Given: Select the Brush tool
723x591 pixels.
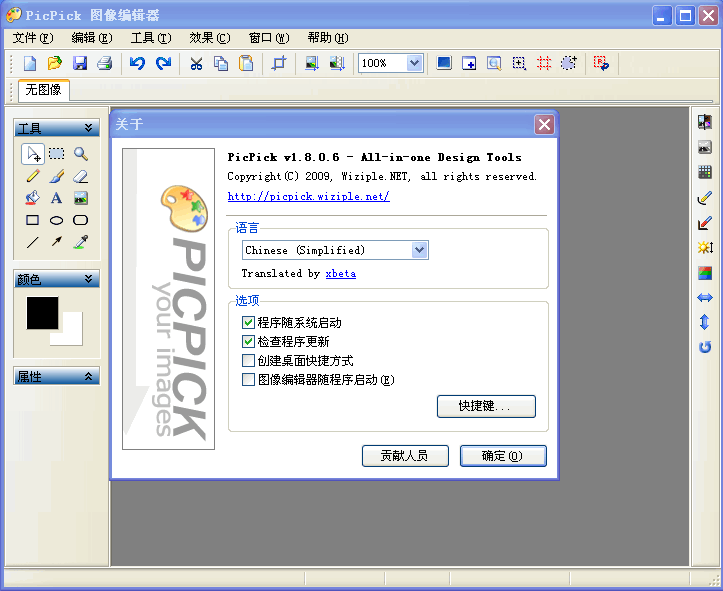Looking at the screenshot, I should click(56, 176).
